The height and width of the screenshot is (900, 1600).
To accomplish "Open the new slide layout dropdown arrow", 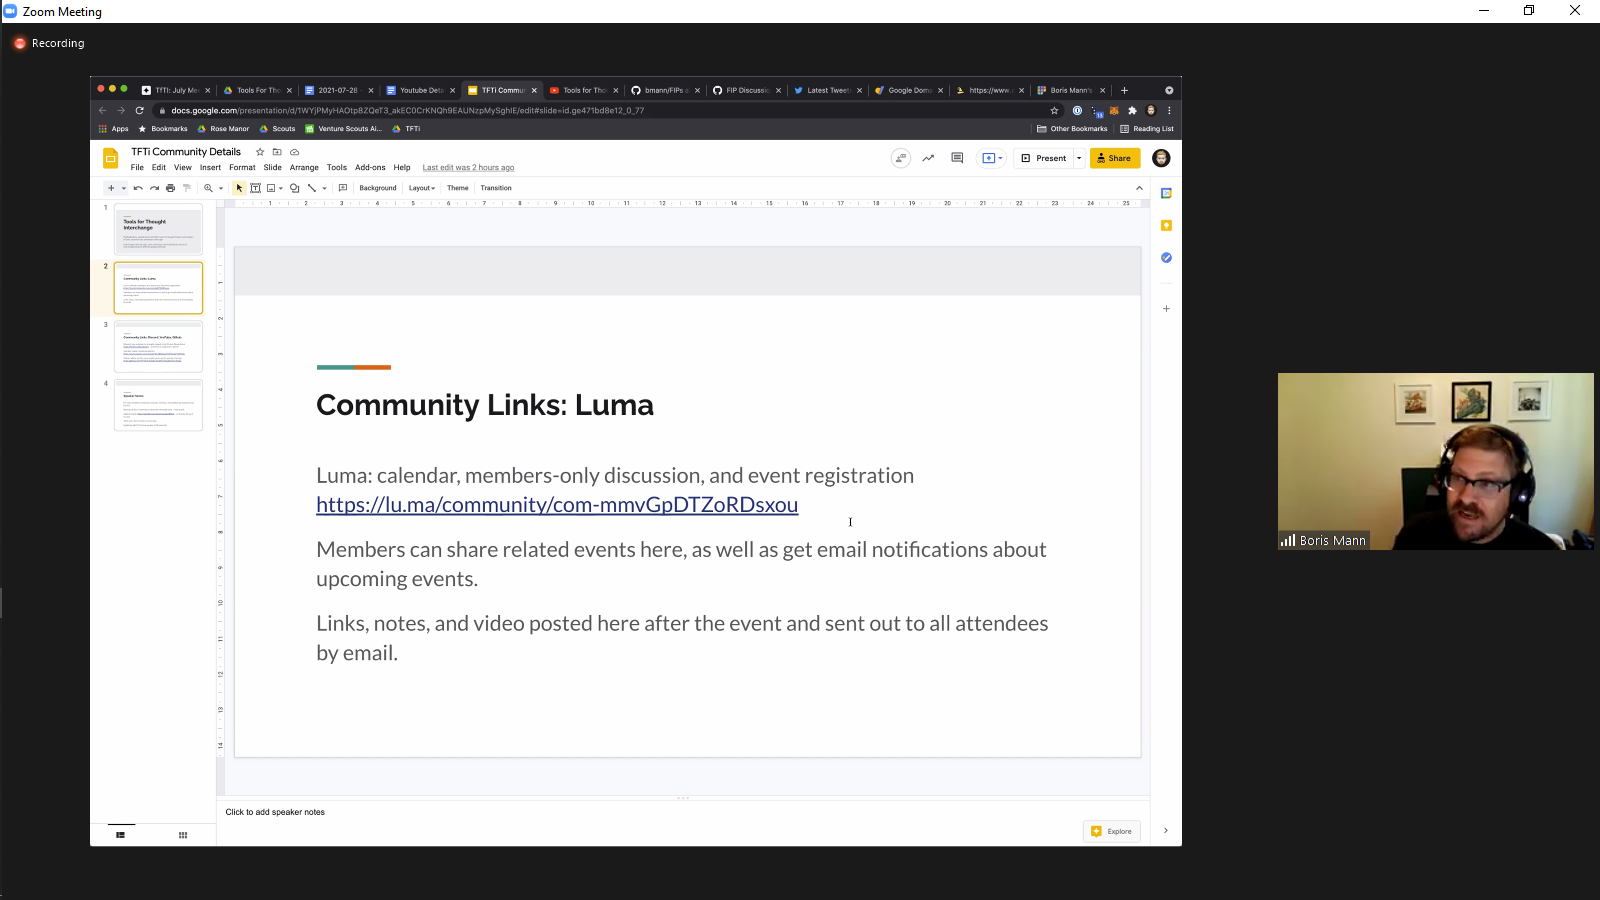I will coord(124,188).
